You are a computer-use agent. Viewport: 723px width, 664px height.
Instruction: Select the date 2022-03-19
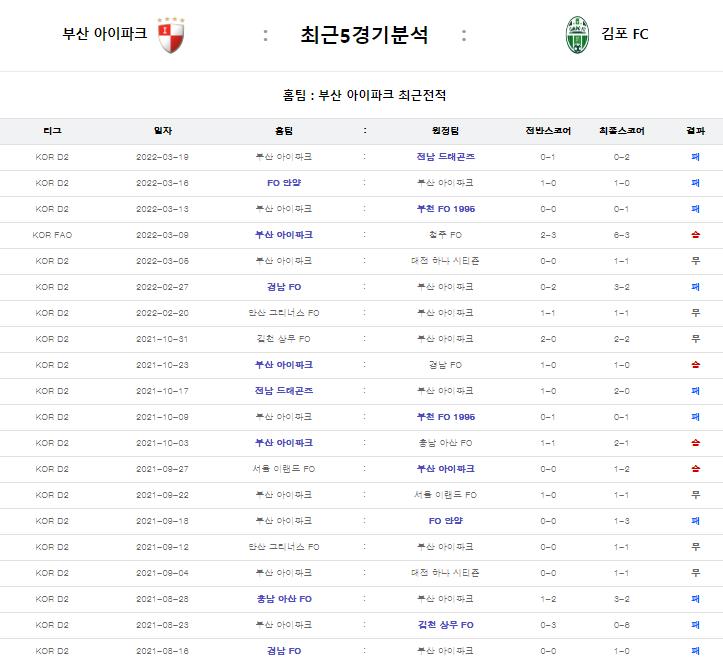click(x=162, y=157)
